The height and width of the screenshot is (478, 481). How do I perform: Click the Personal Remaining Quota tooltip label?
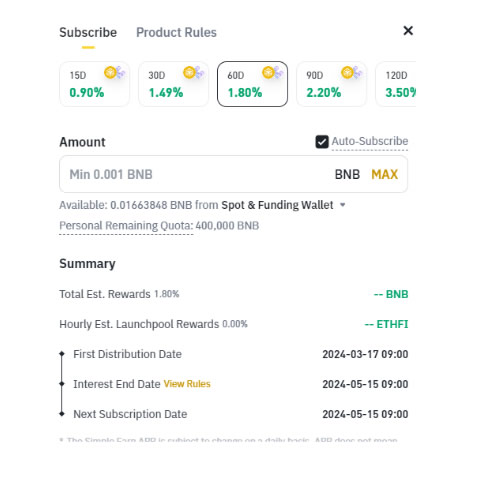point(126,226)
